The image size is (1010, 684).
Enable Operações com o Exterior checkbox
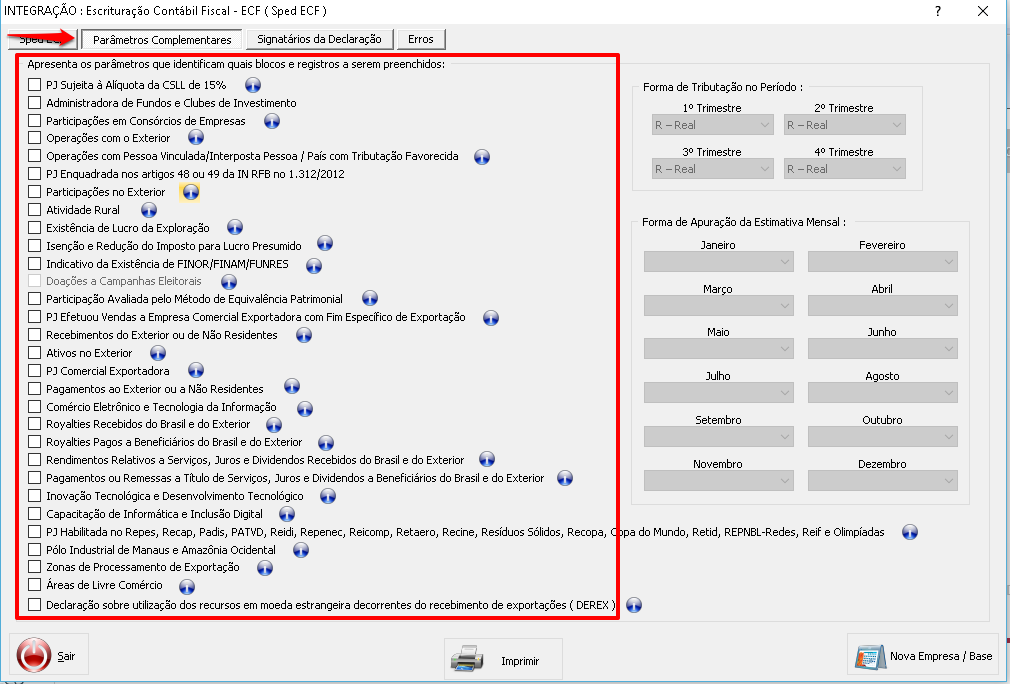coord(35,138)
